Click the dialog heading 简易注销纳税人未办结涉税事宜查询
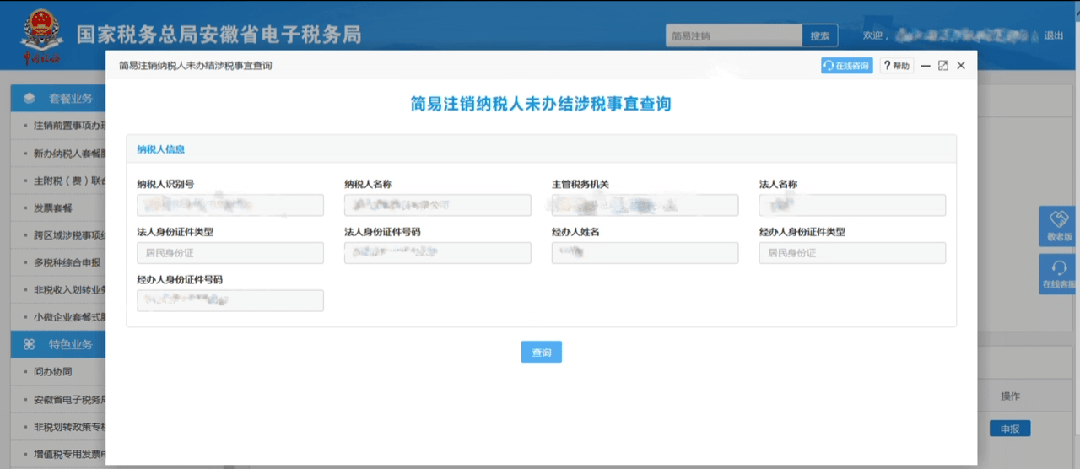 point(541,104)
